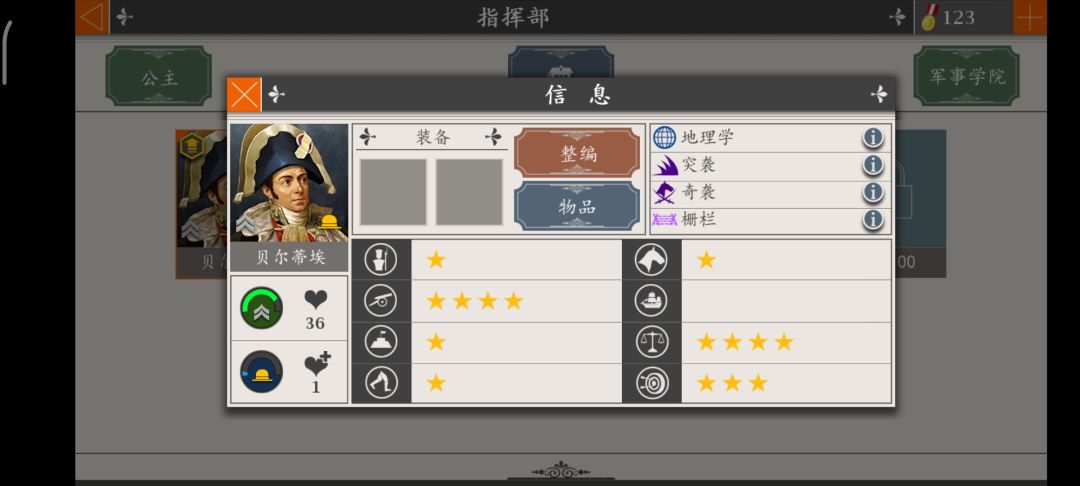The height and width of the screenshot is (486, 1080).
Task: Tap the artillery cannon stat icon
Action: tap(381, 301)
